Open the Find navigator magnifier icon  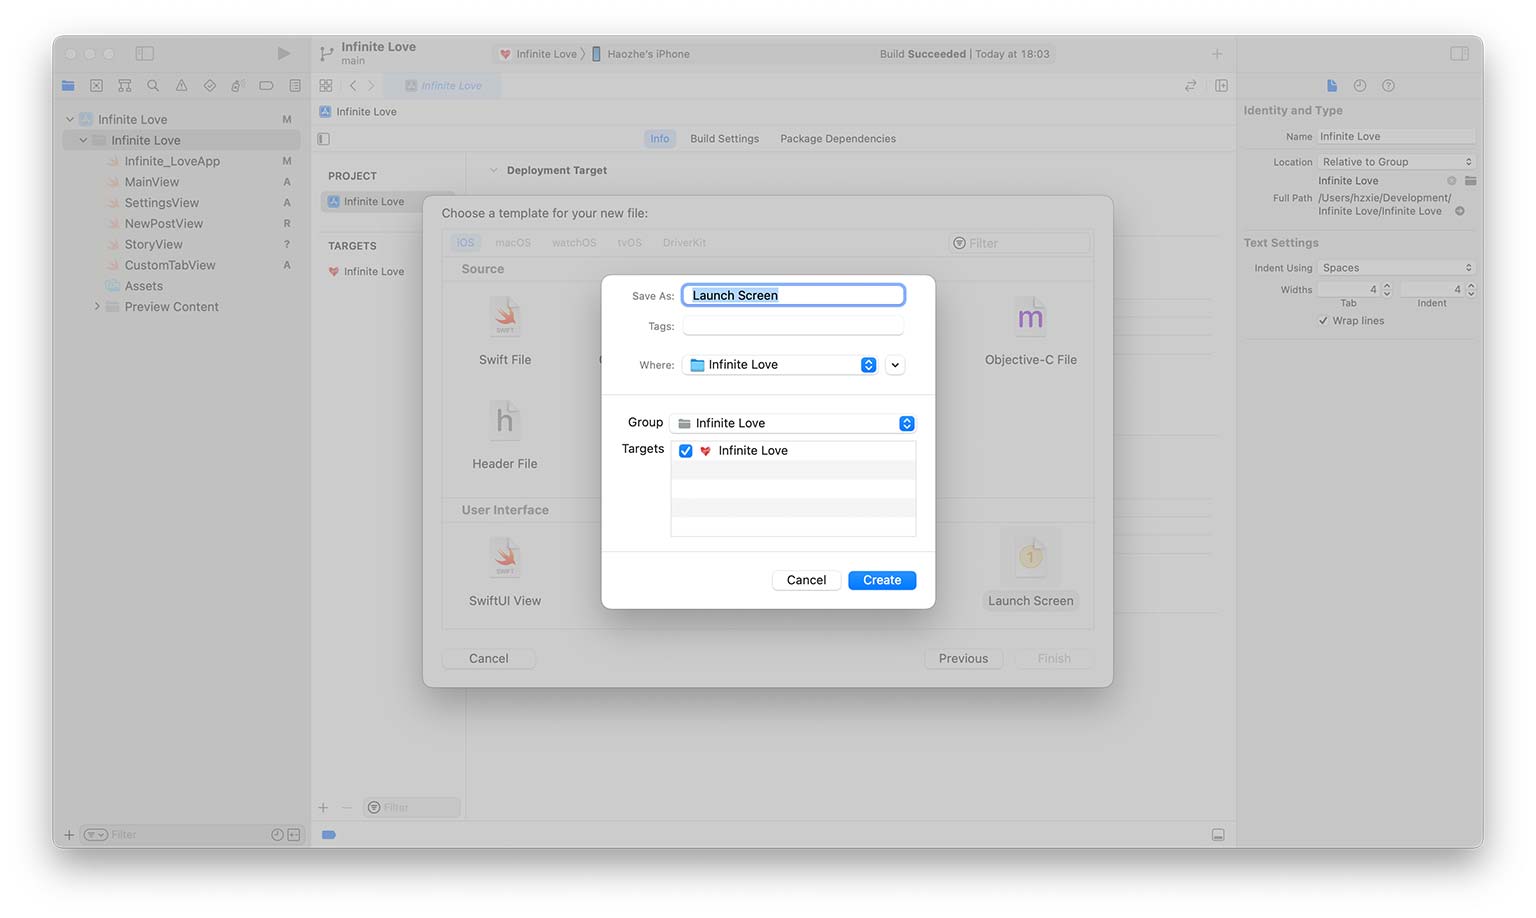pos(153,86)
